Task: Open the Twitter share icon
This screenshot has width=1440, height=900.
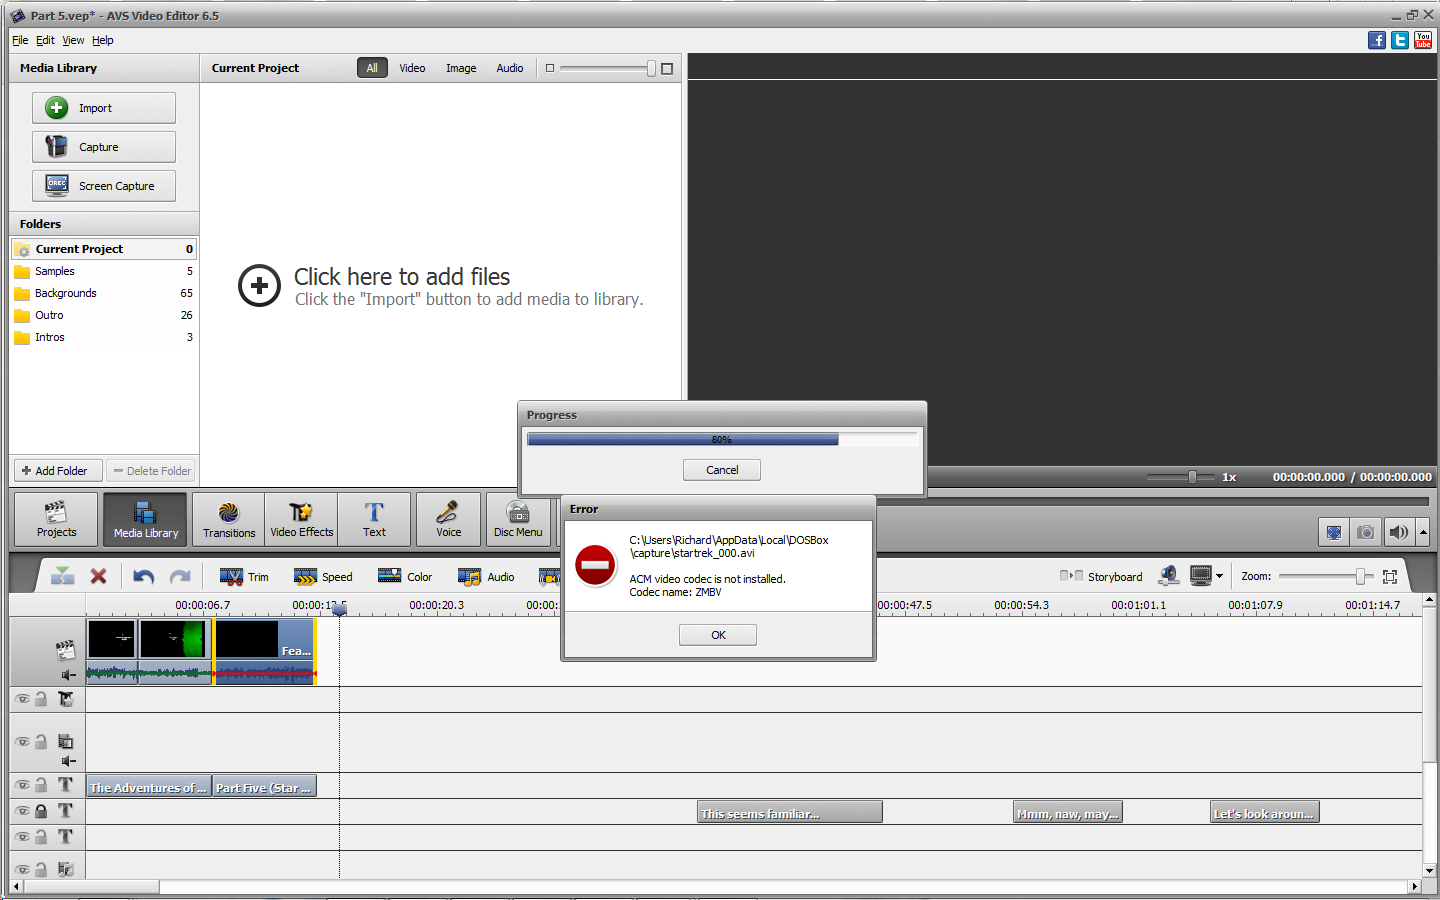Action: (x=1400, y=40)
